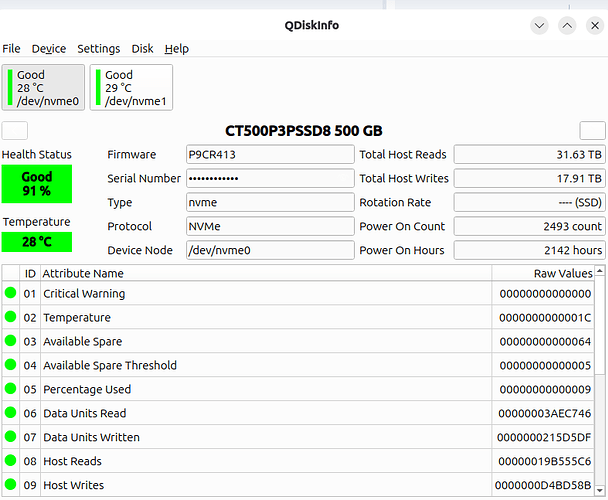The image size is (608, 500).
Task: Click raw value 00000000000005
Action: click(x=545, y=366)
